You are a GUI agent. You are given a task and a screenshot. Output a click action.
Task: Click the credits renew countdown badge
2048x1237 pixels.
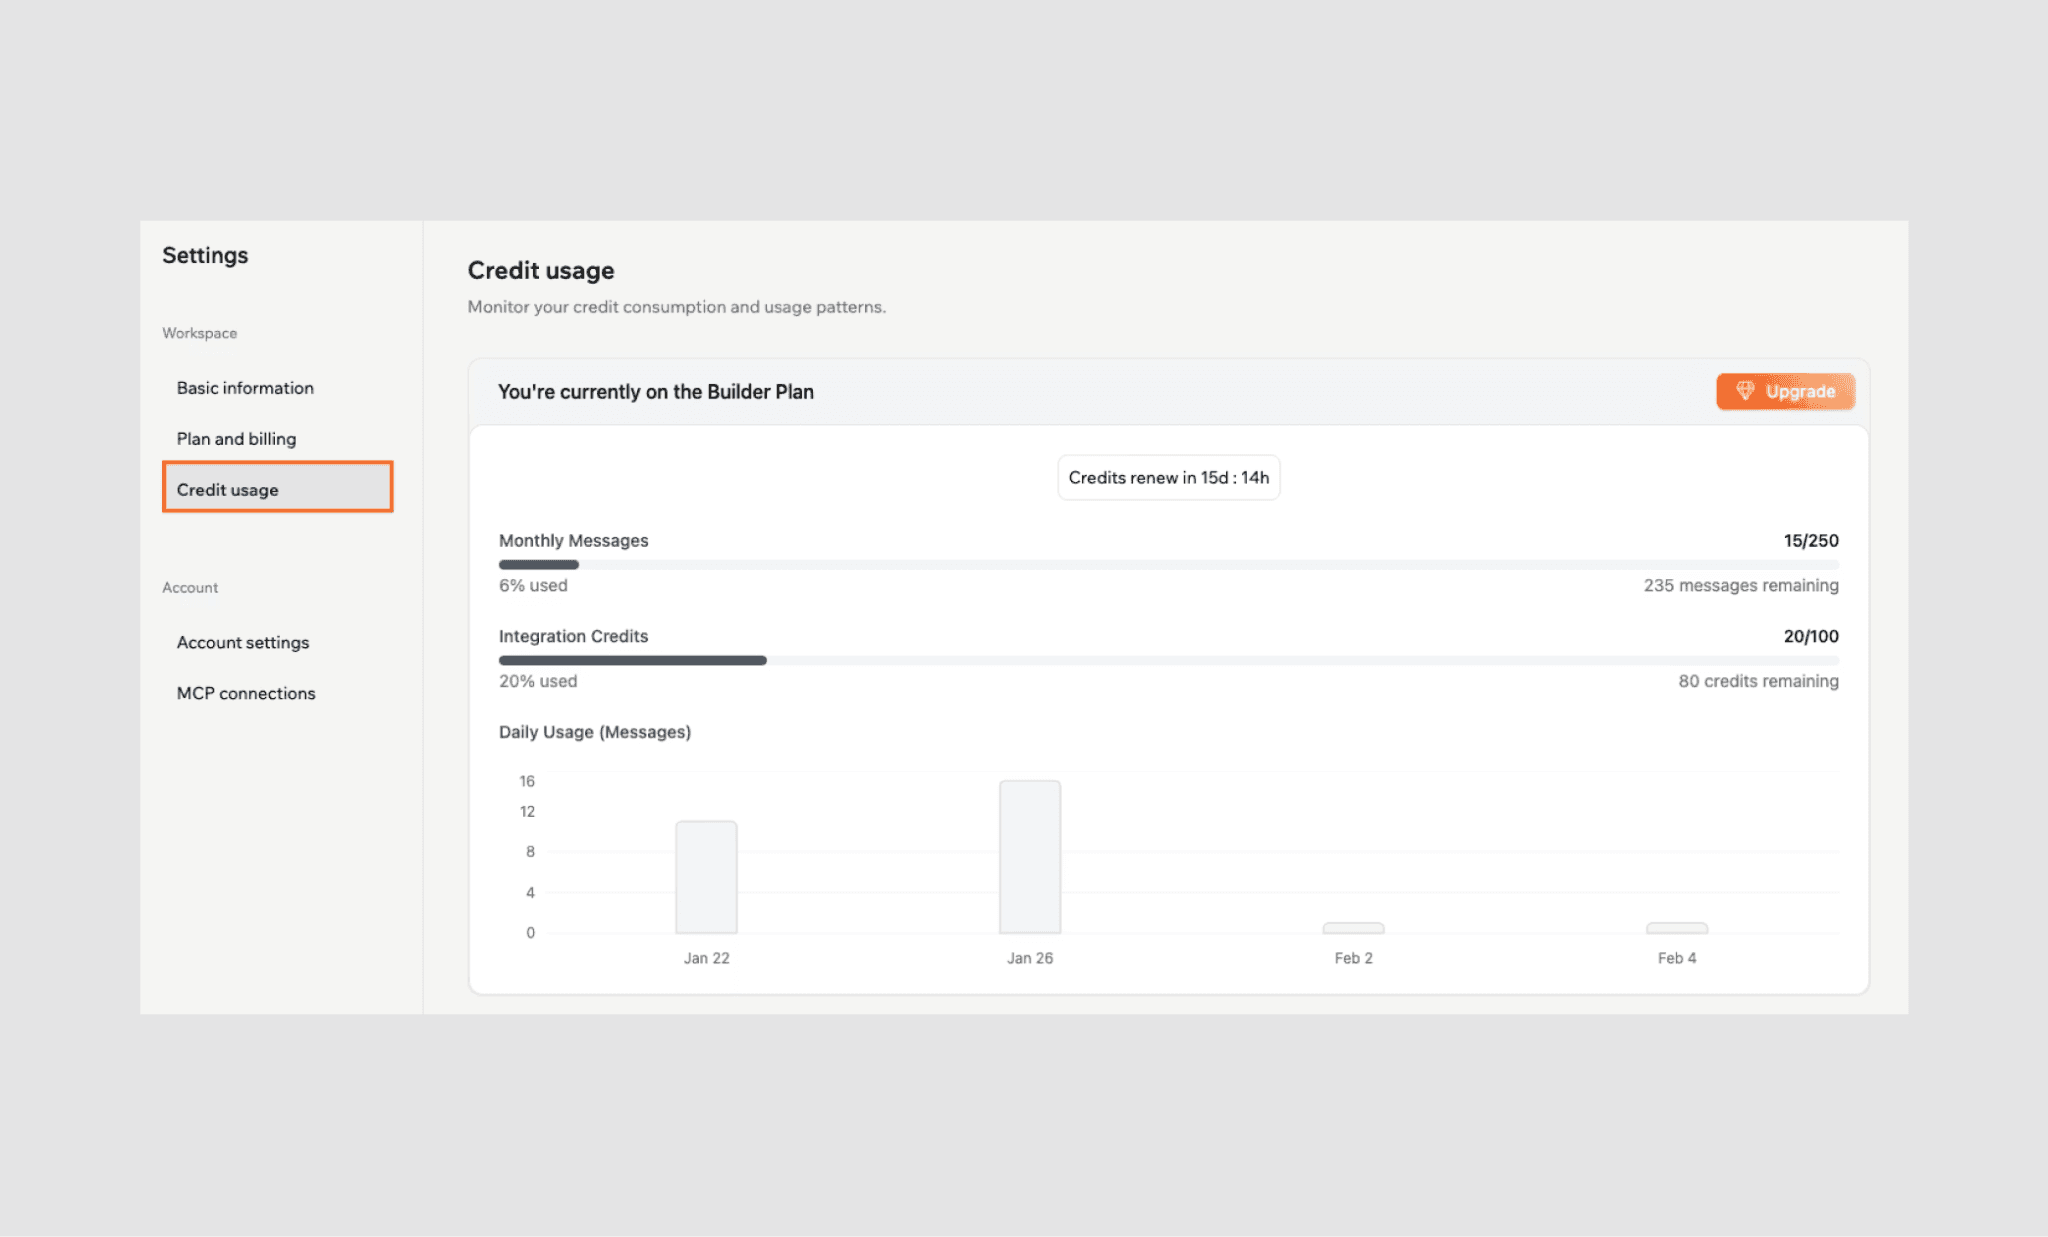coord(1168,478)
